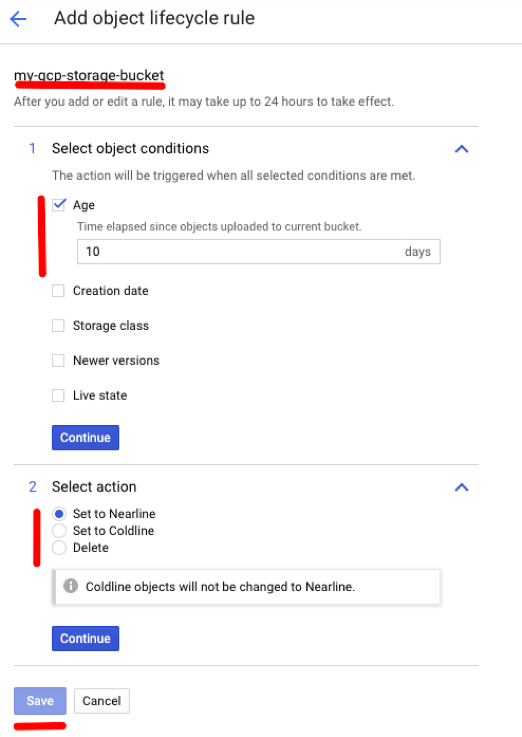Save the lifecycle rule

40,701
